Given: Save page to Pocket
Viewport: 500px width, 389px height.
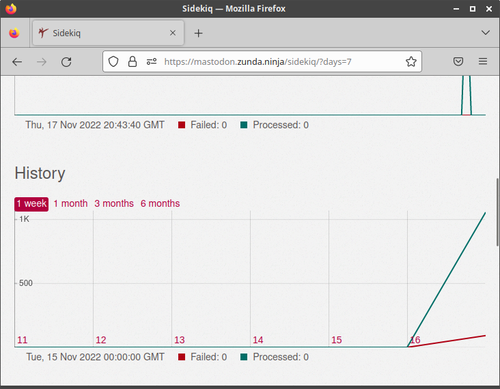Looking at the screenshot, I should pos(458,62).
